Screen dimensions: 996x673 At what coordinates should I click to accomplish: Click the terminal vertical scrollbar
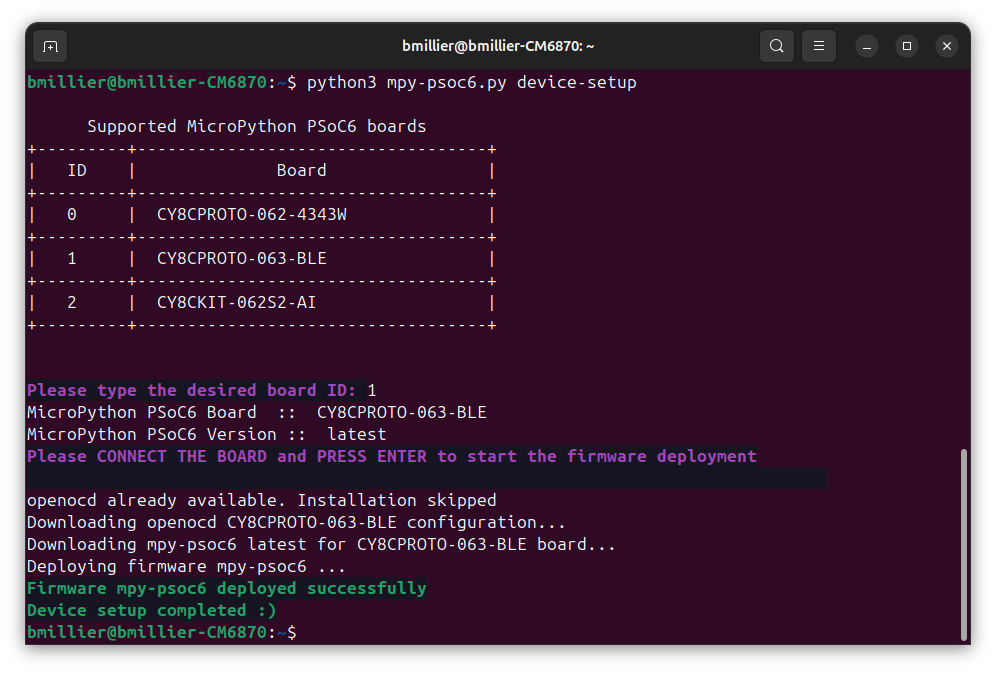(964, 545)
